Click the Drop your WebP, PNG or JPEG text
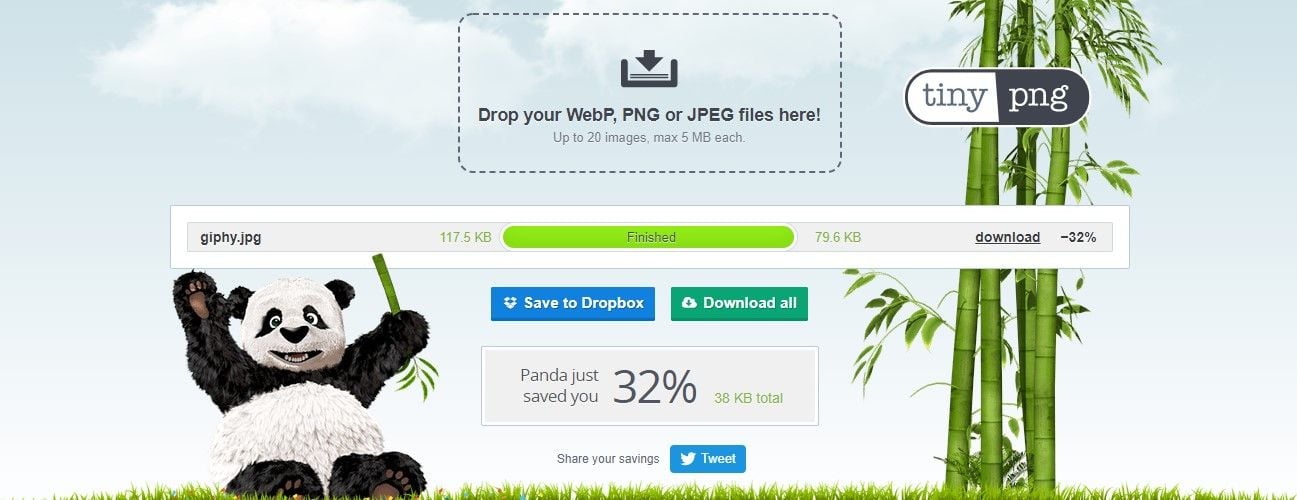Screen dimensions: 1297x500 click(x=649, y=115)
